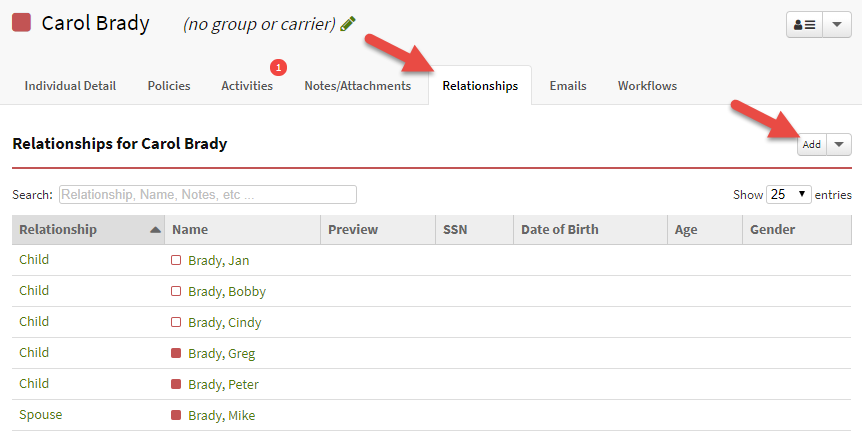This screenshot has height=440, width=862.
Task: Click the empty square icon beside Brady, Bobby
Action: 176,291
